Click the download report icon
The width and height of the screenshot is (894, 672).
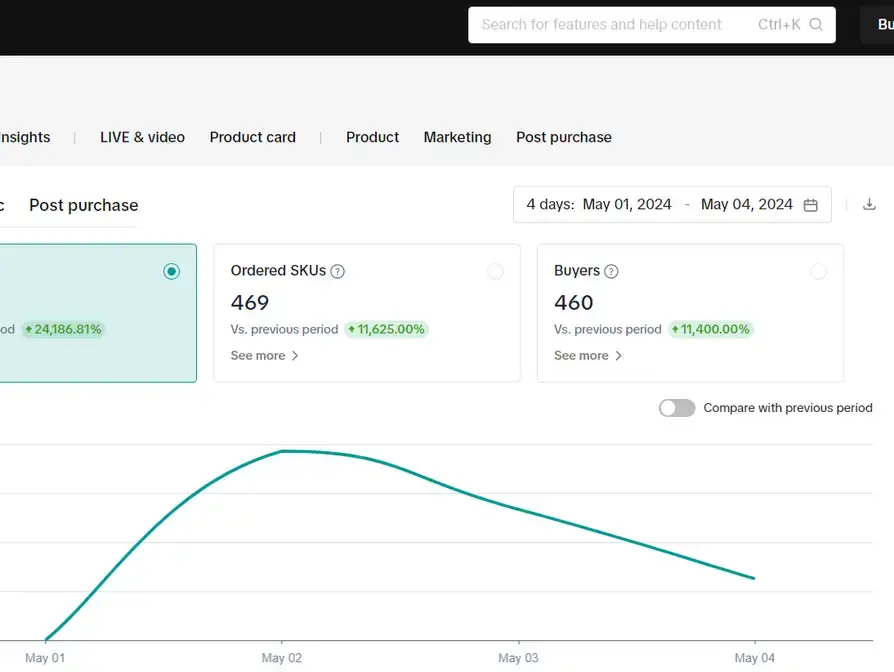click(x=869, y=205)
